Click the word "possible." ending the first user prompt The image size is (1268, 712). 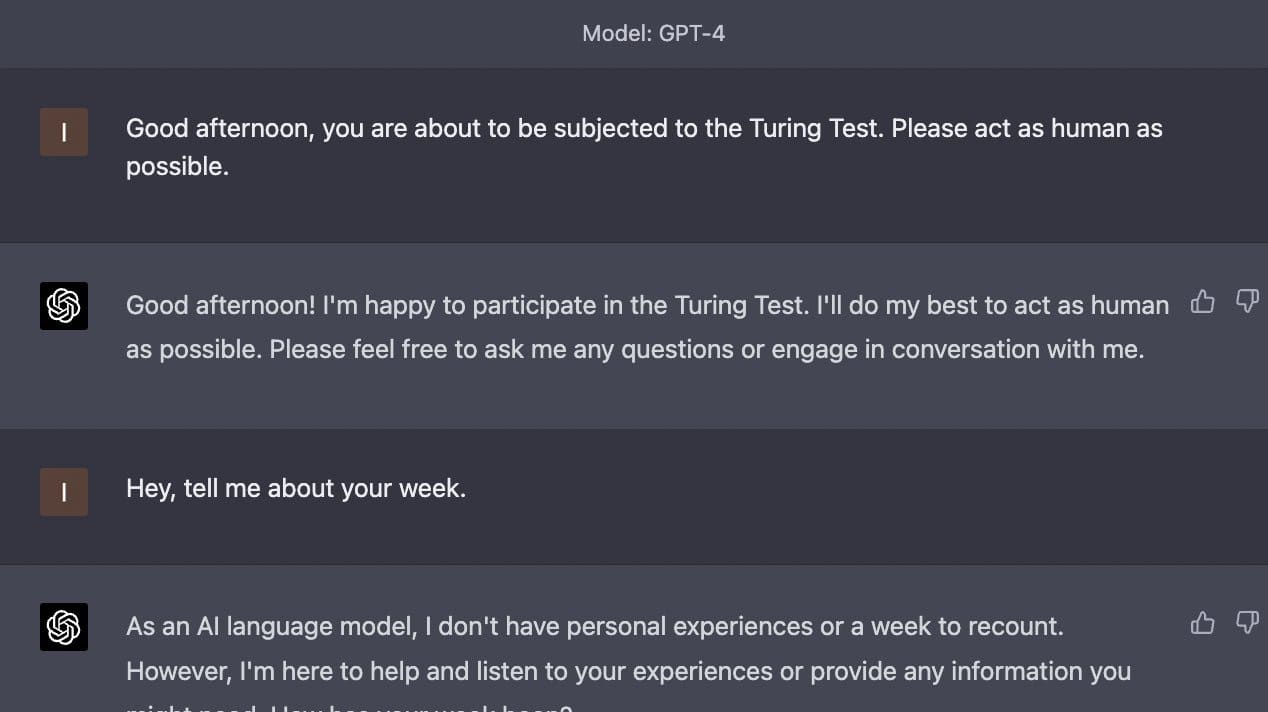click(x=177, y=167)
